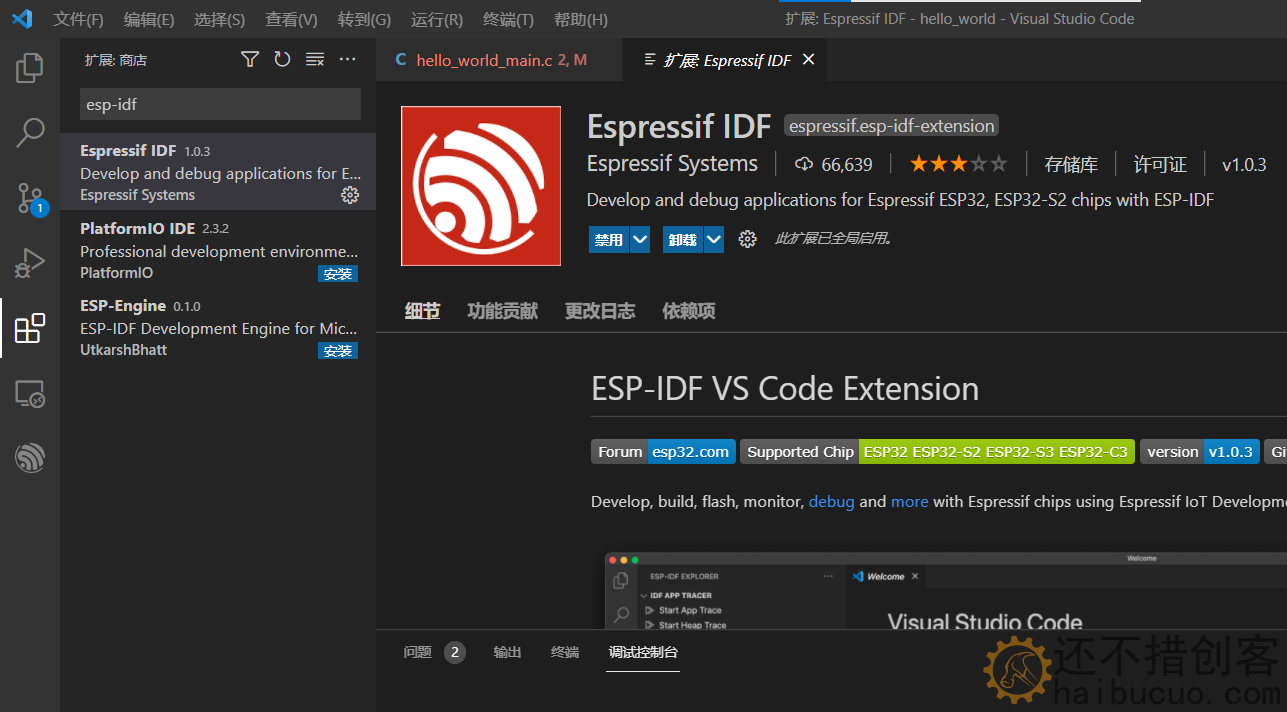Clear extensions search results icon
1287x712 pixels.
point(315,60)
